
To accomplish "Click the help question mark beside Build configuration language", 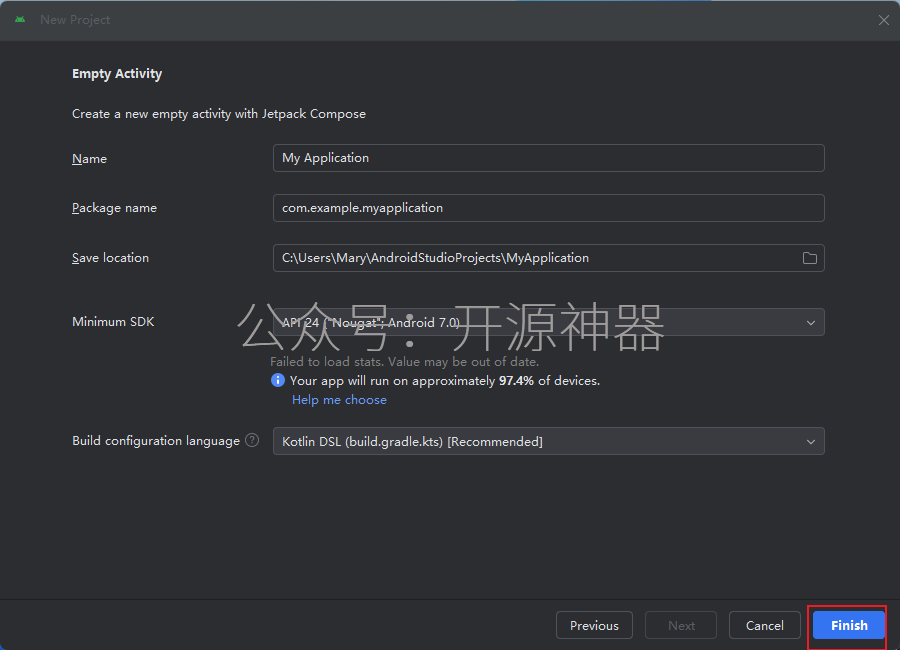I will click(252, 440).
